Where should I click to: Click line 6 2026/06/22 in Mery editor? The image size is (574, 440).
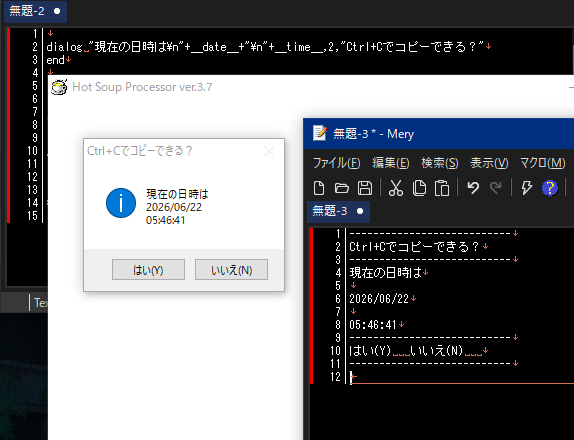click(x=379, y=299)
